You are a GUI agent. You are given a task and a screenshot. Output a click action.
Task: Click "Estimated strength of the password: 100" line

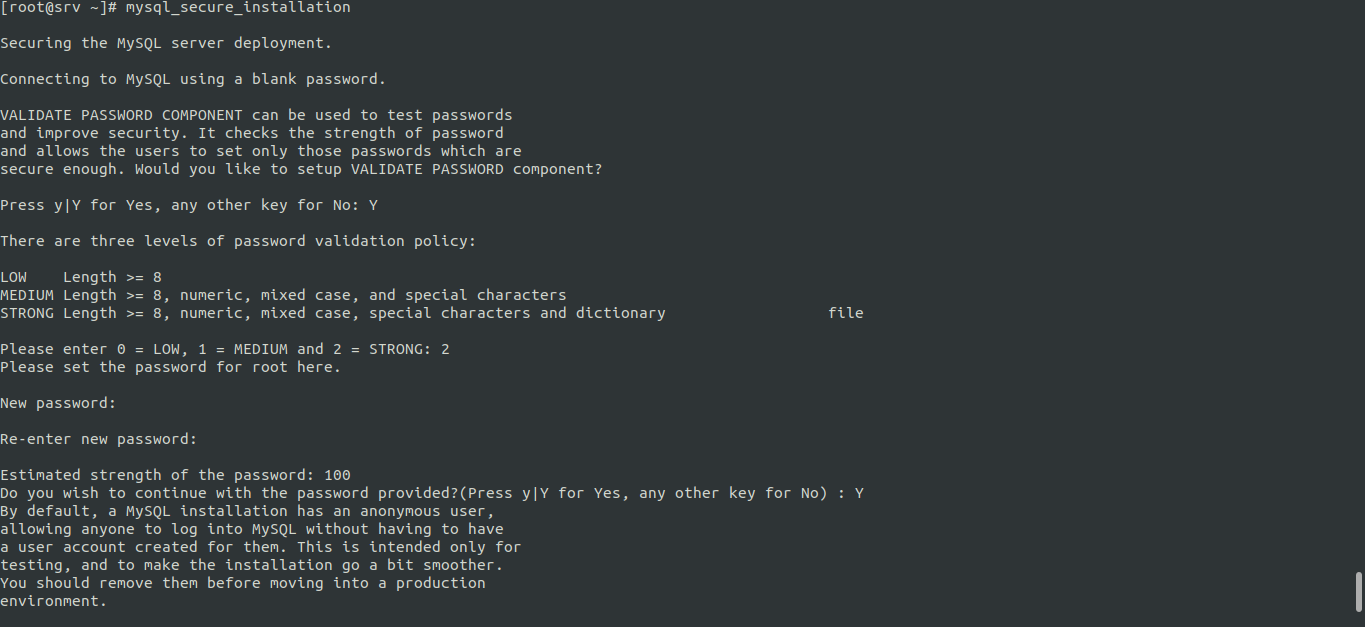pyautogui.click(x=175, y=475)
